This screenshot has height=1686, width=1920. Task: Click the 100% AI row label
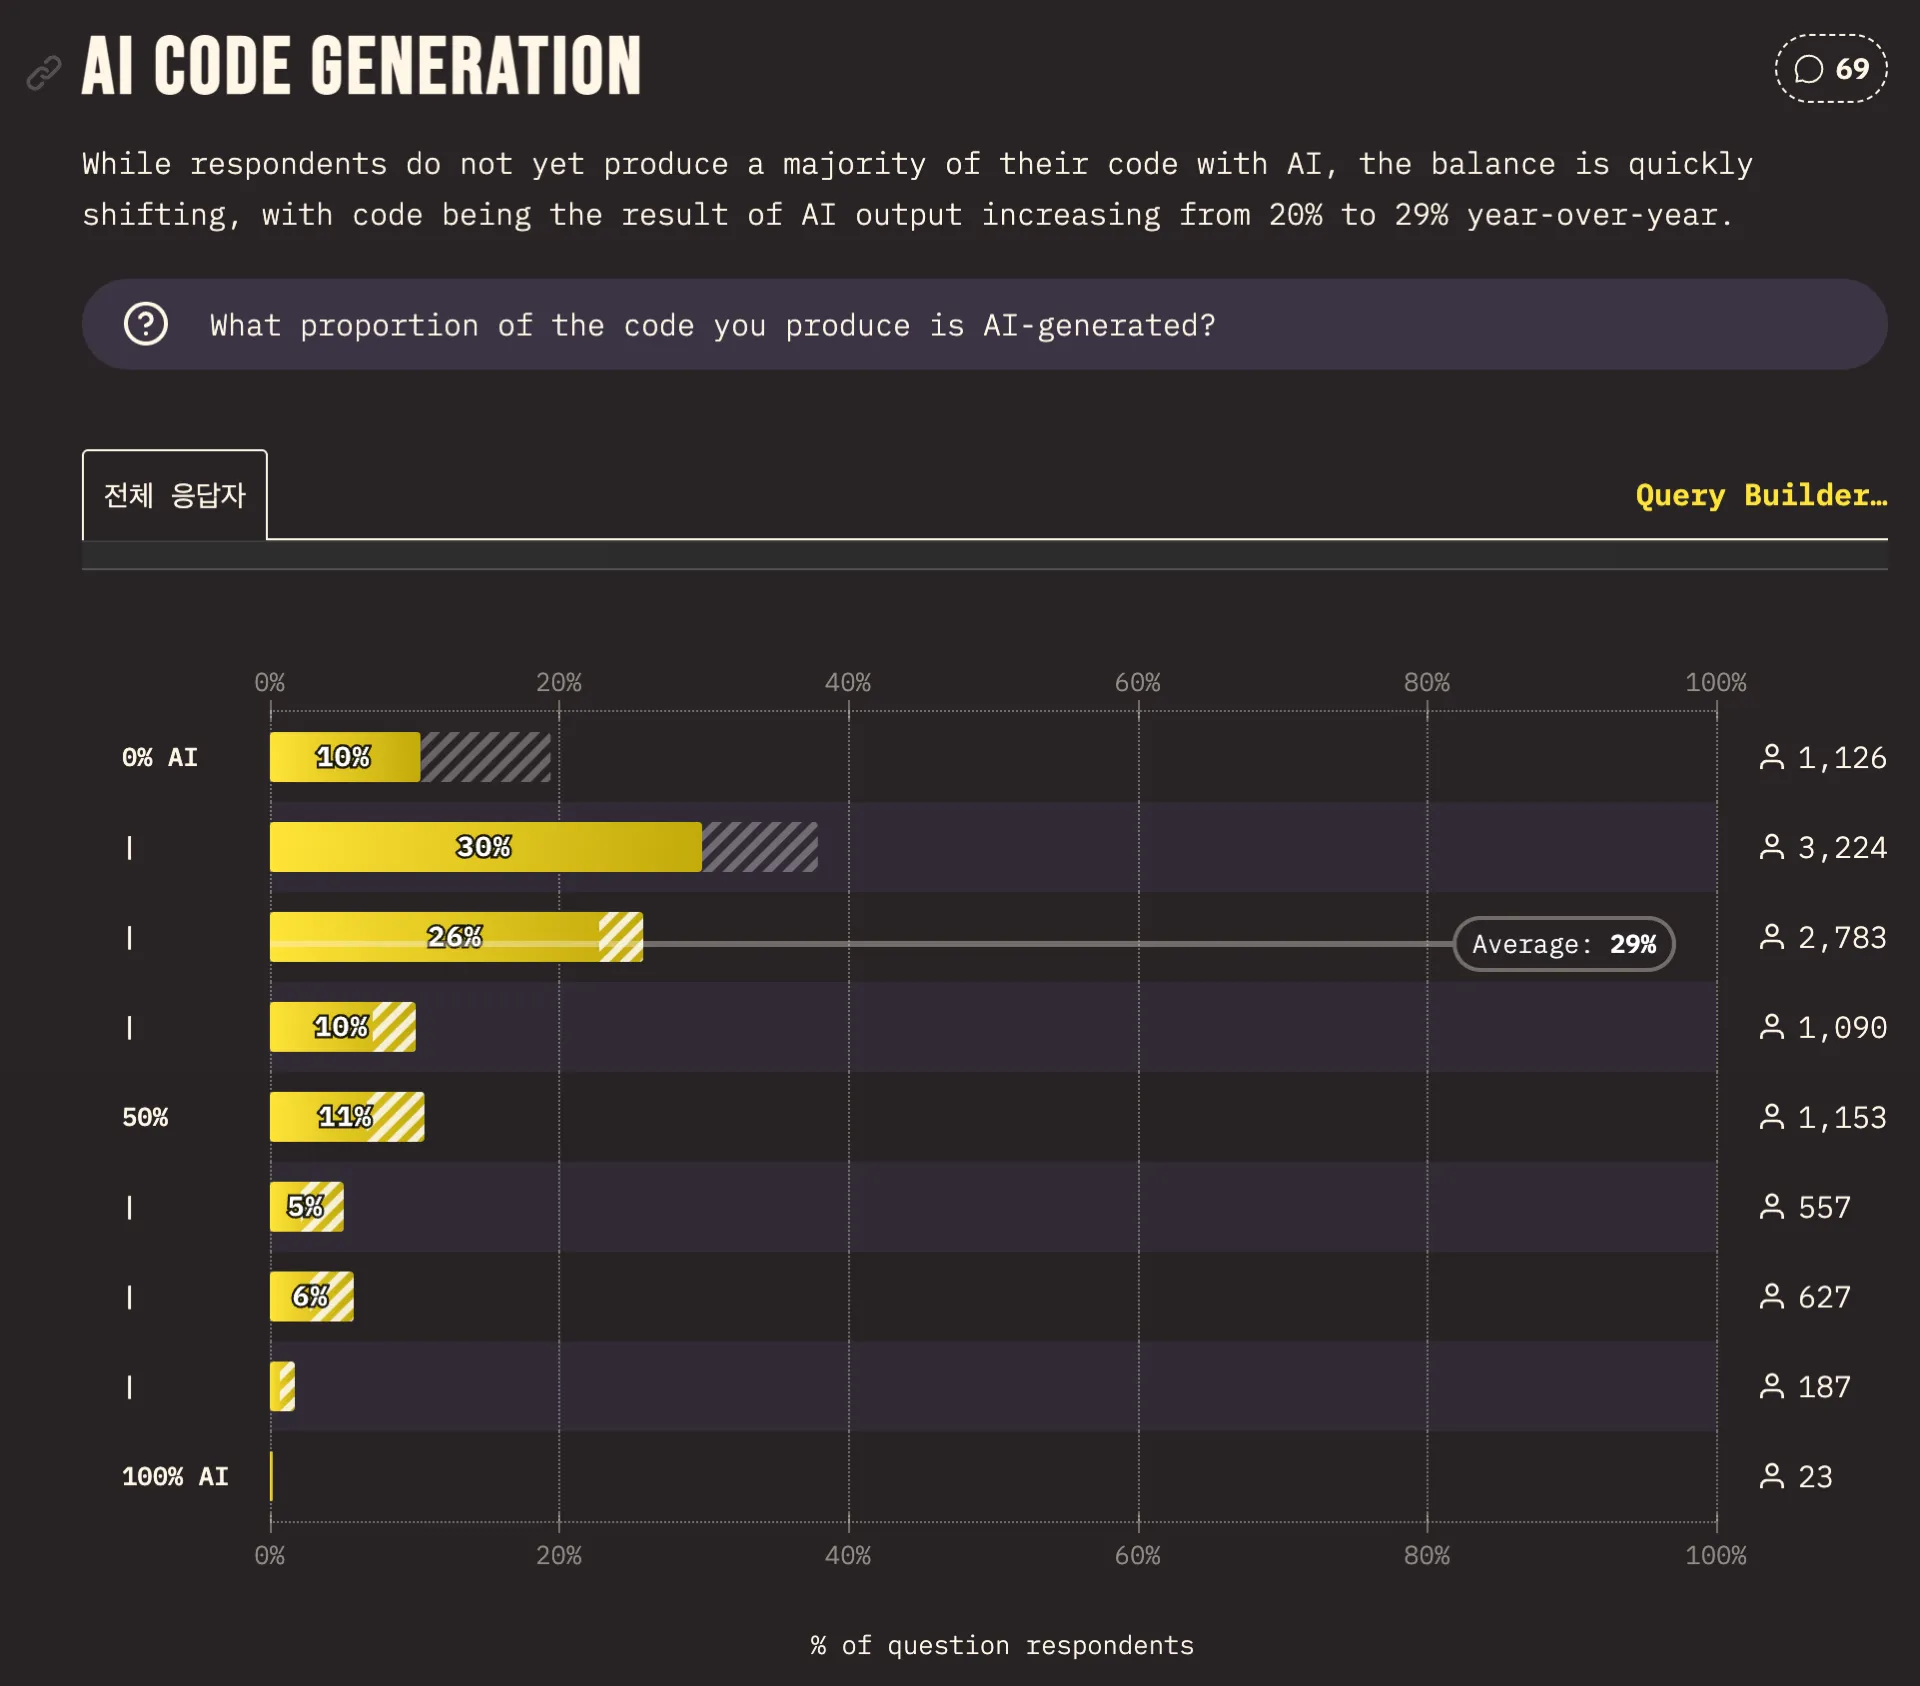175,1476
